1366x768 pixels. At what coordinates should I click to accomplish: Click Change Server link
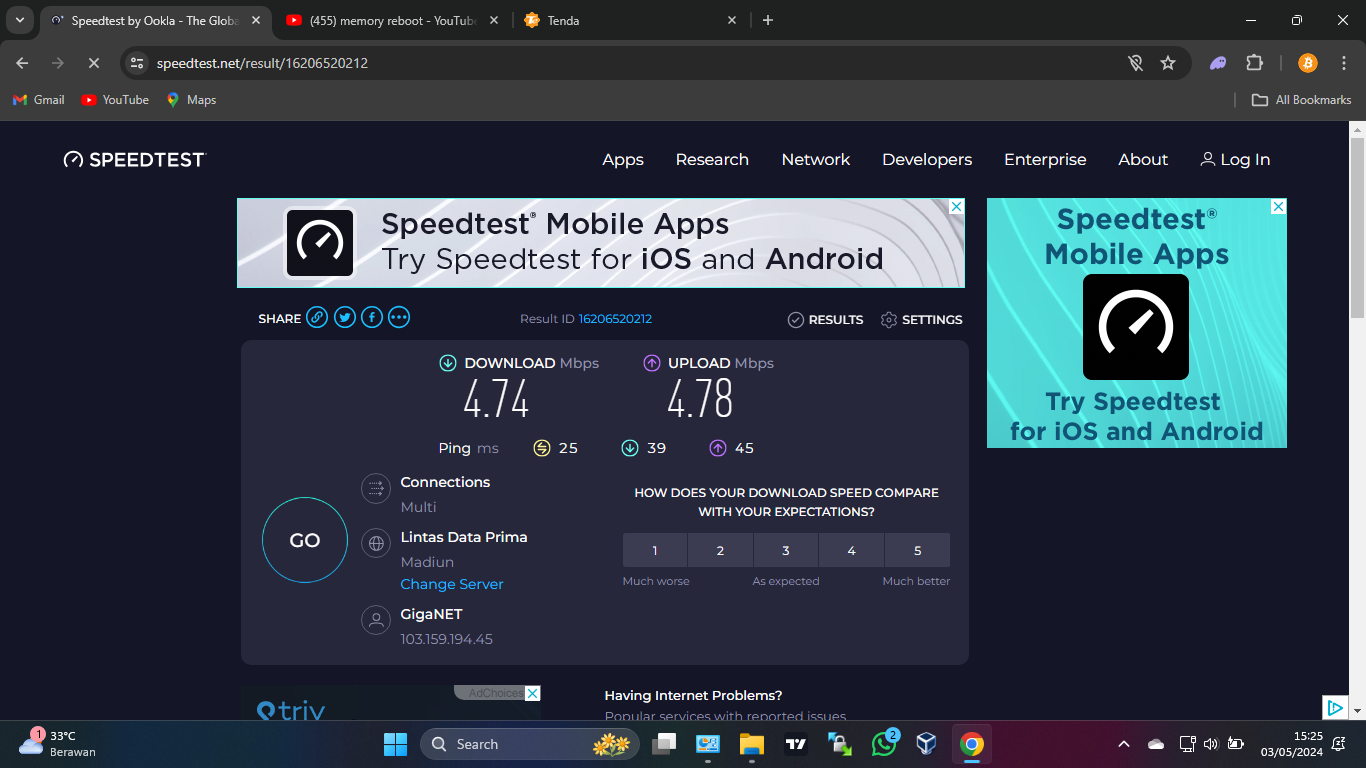pos(452,584)
